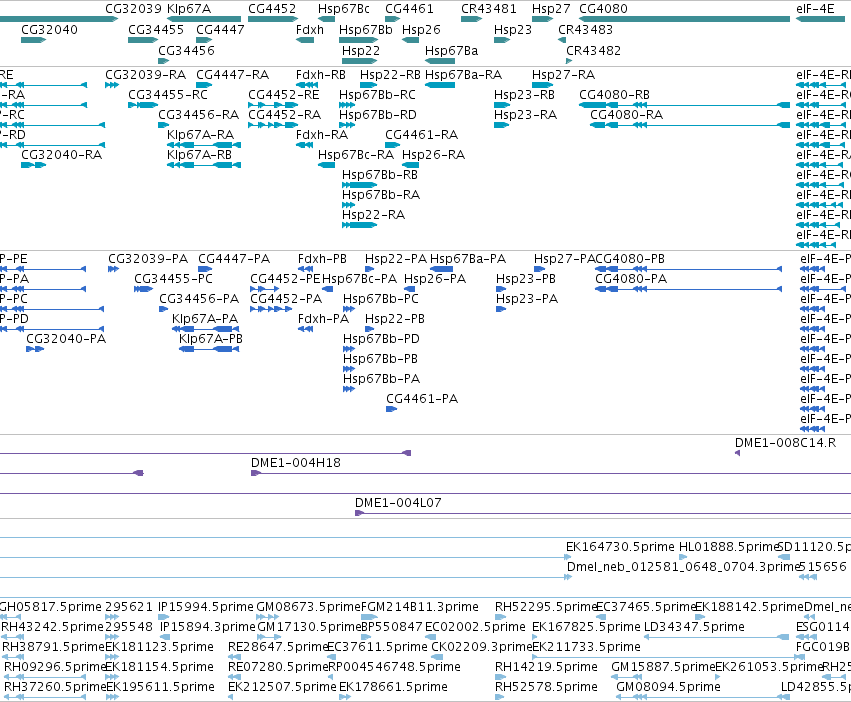
Task: Click the CG34455-RC transcript label
Action: coord(168,94)
